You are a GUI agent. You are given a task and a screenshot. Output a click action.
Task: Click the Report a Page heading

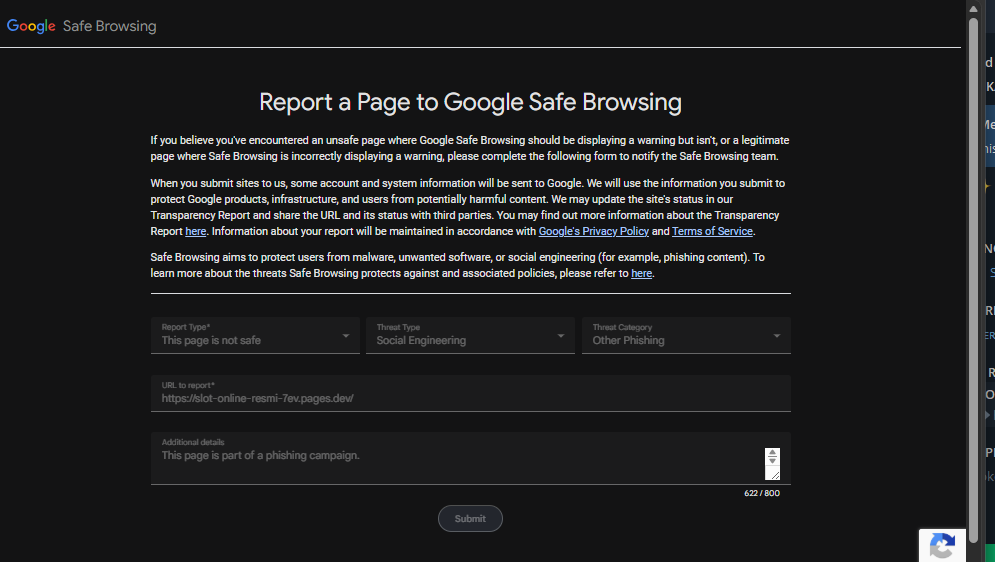coord(470,102)
